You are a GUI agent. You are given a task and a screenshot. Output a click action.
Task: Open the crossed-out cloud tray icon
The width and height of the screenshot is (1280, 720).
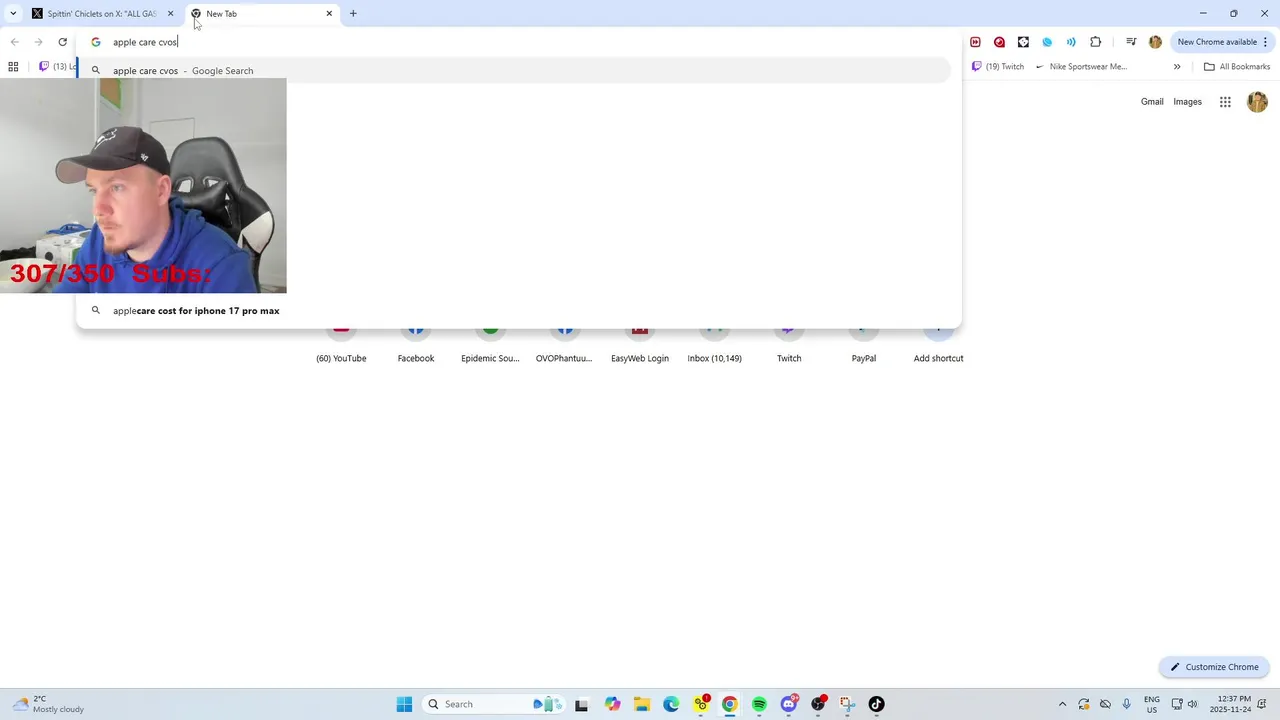coord(1105,704)
